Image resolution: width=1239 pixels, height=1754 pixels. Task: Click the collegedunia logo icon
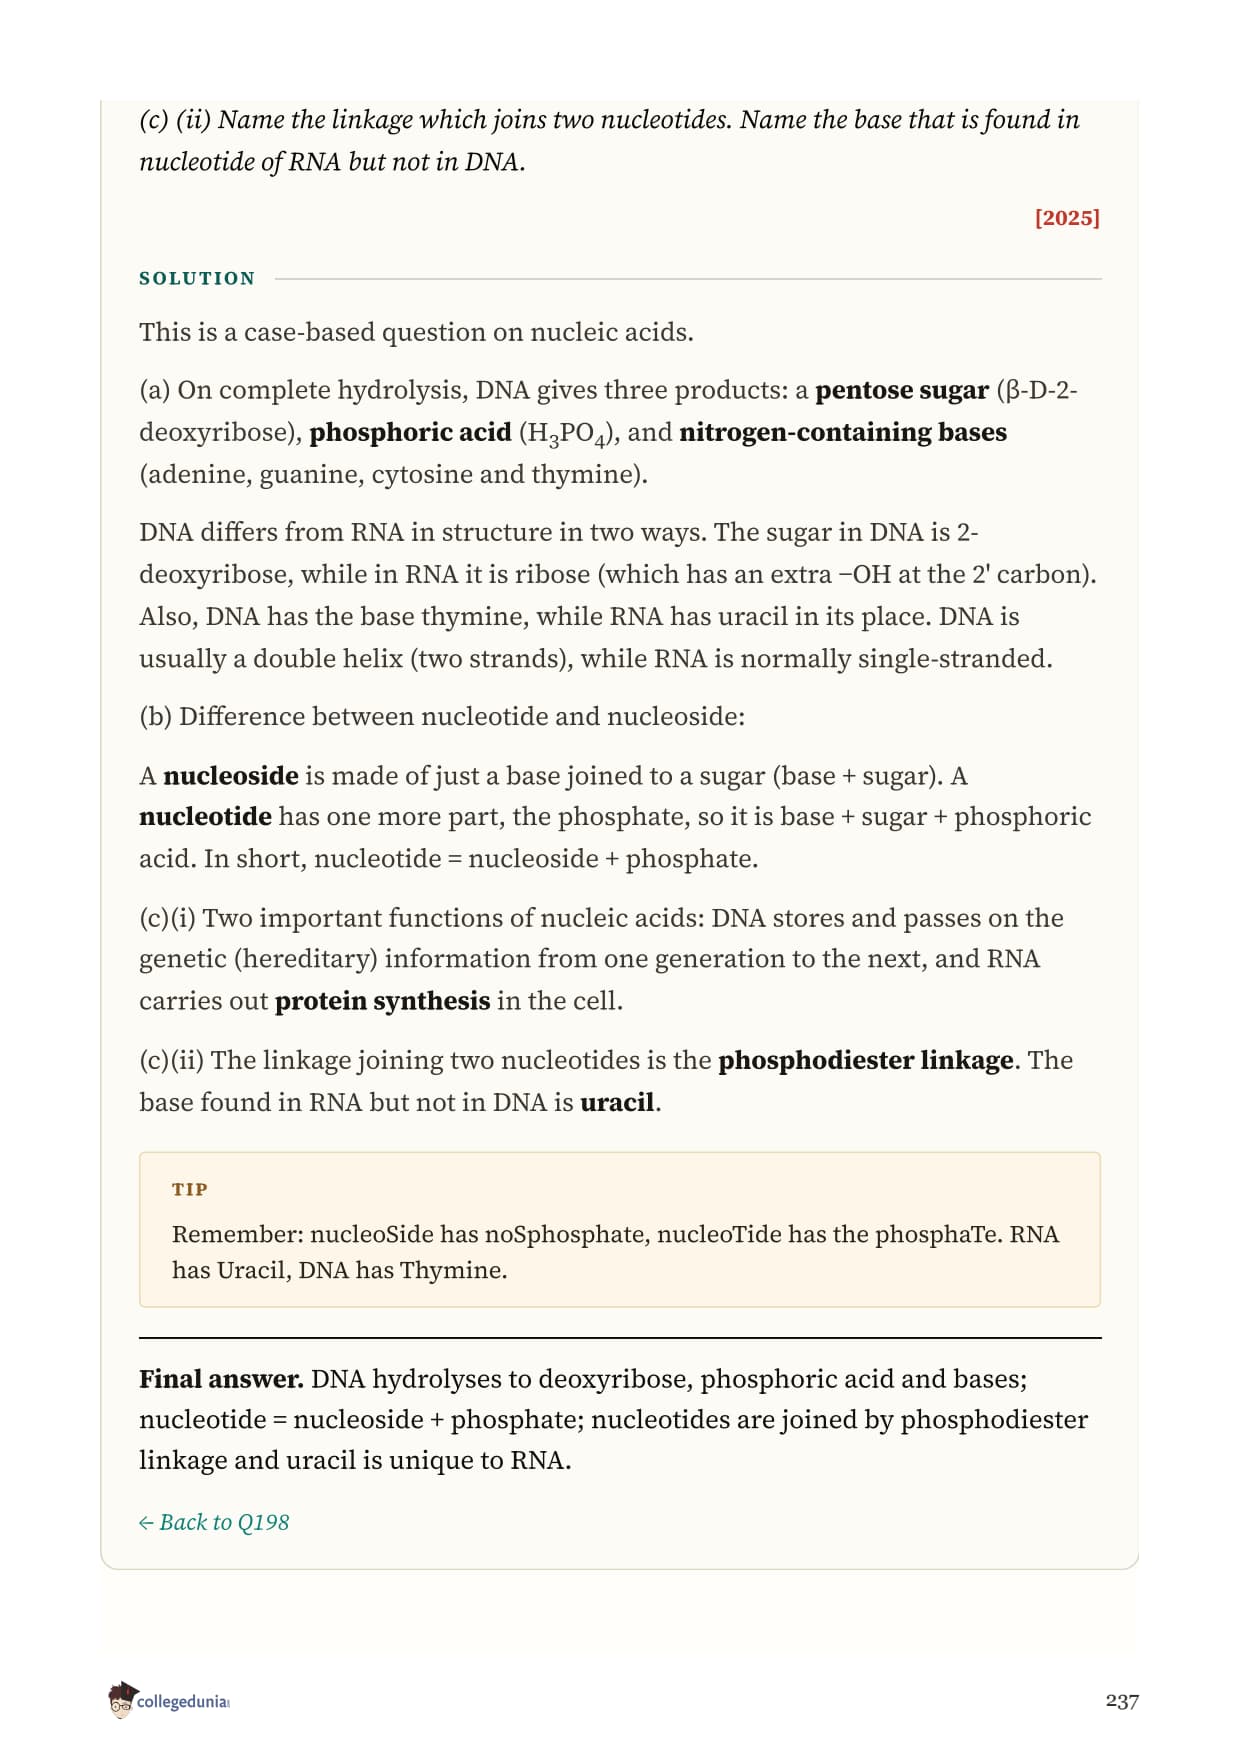click(121, 1700)
